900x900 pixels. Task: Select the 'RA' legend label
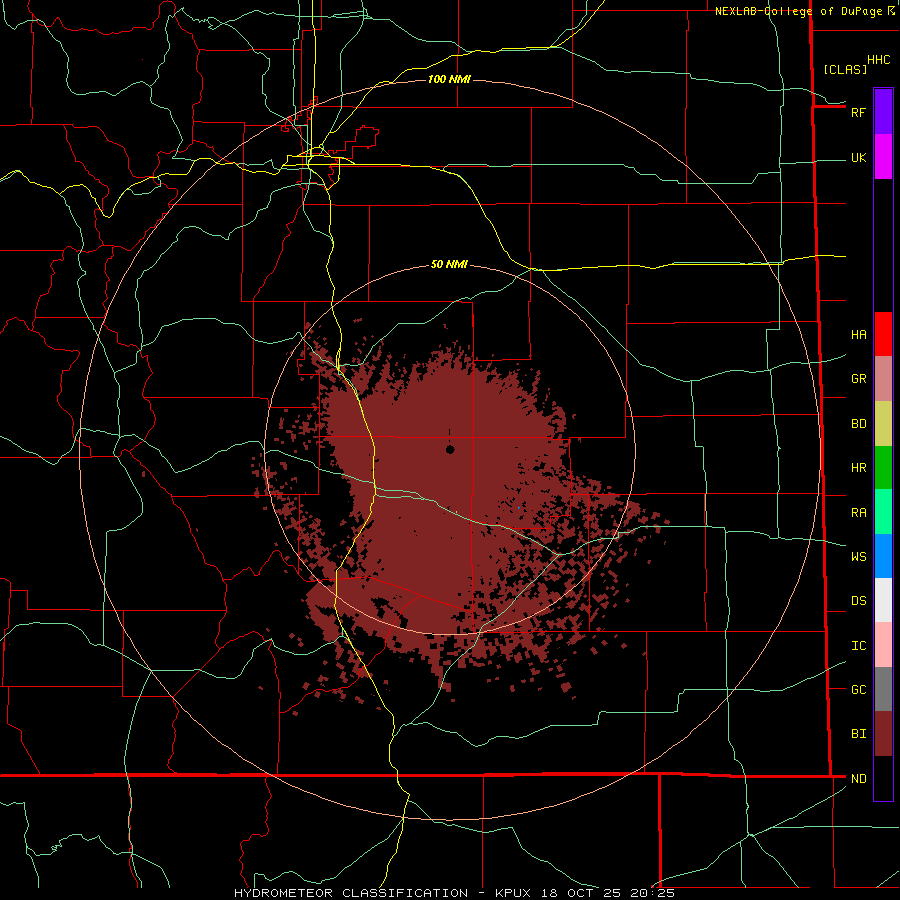(858, 513)
